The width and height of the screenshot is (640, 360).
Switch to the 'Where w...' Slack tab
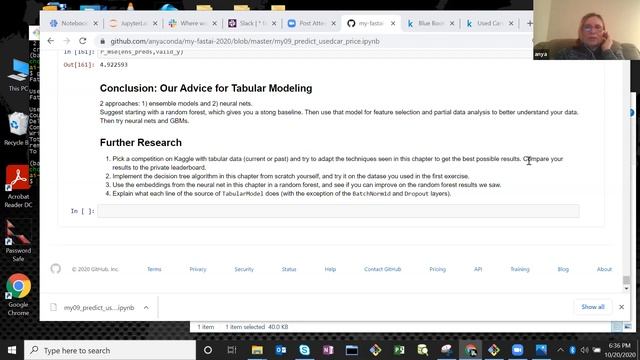pos(193,23)
